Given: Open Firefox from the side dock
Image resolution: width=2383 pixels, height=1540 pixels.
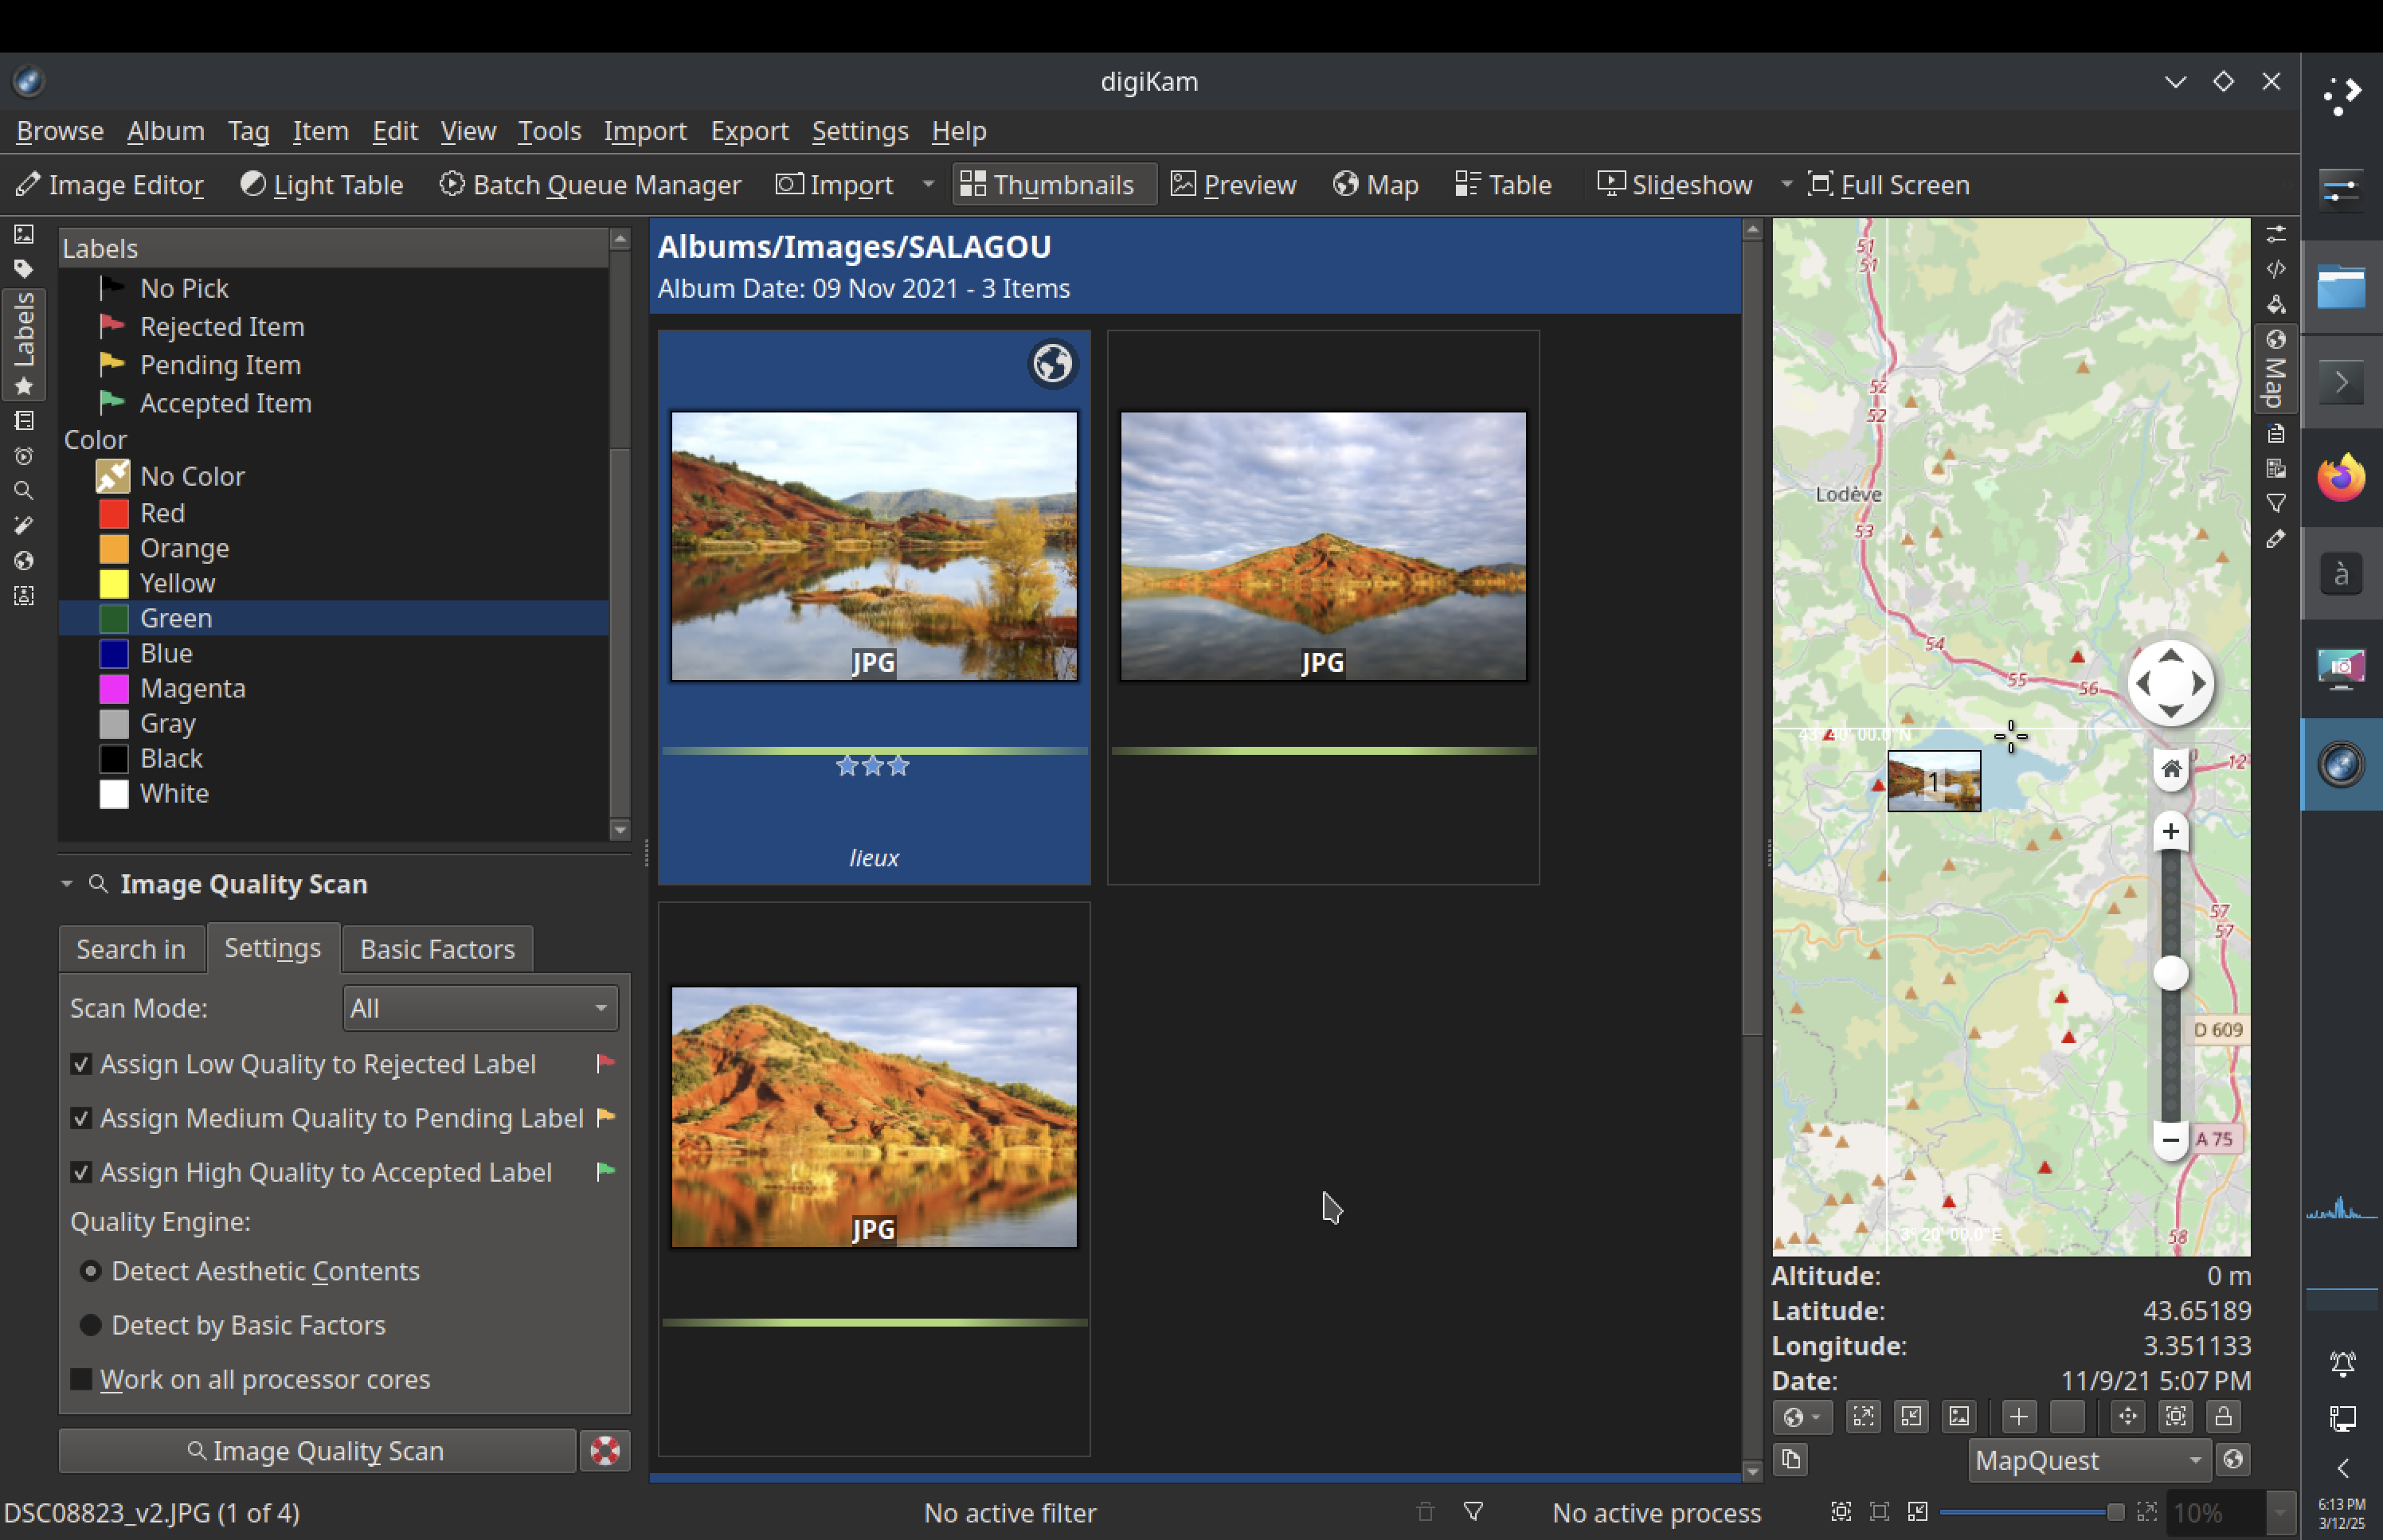Looking at the screenshot, I should point(2340,478).
